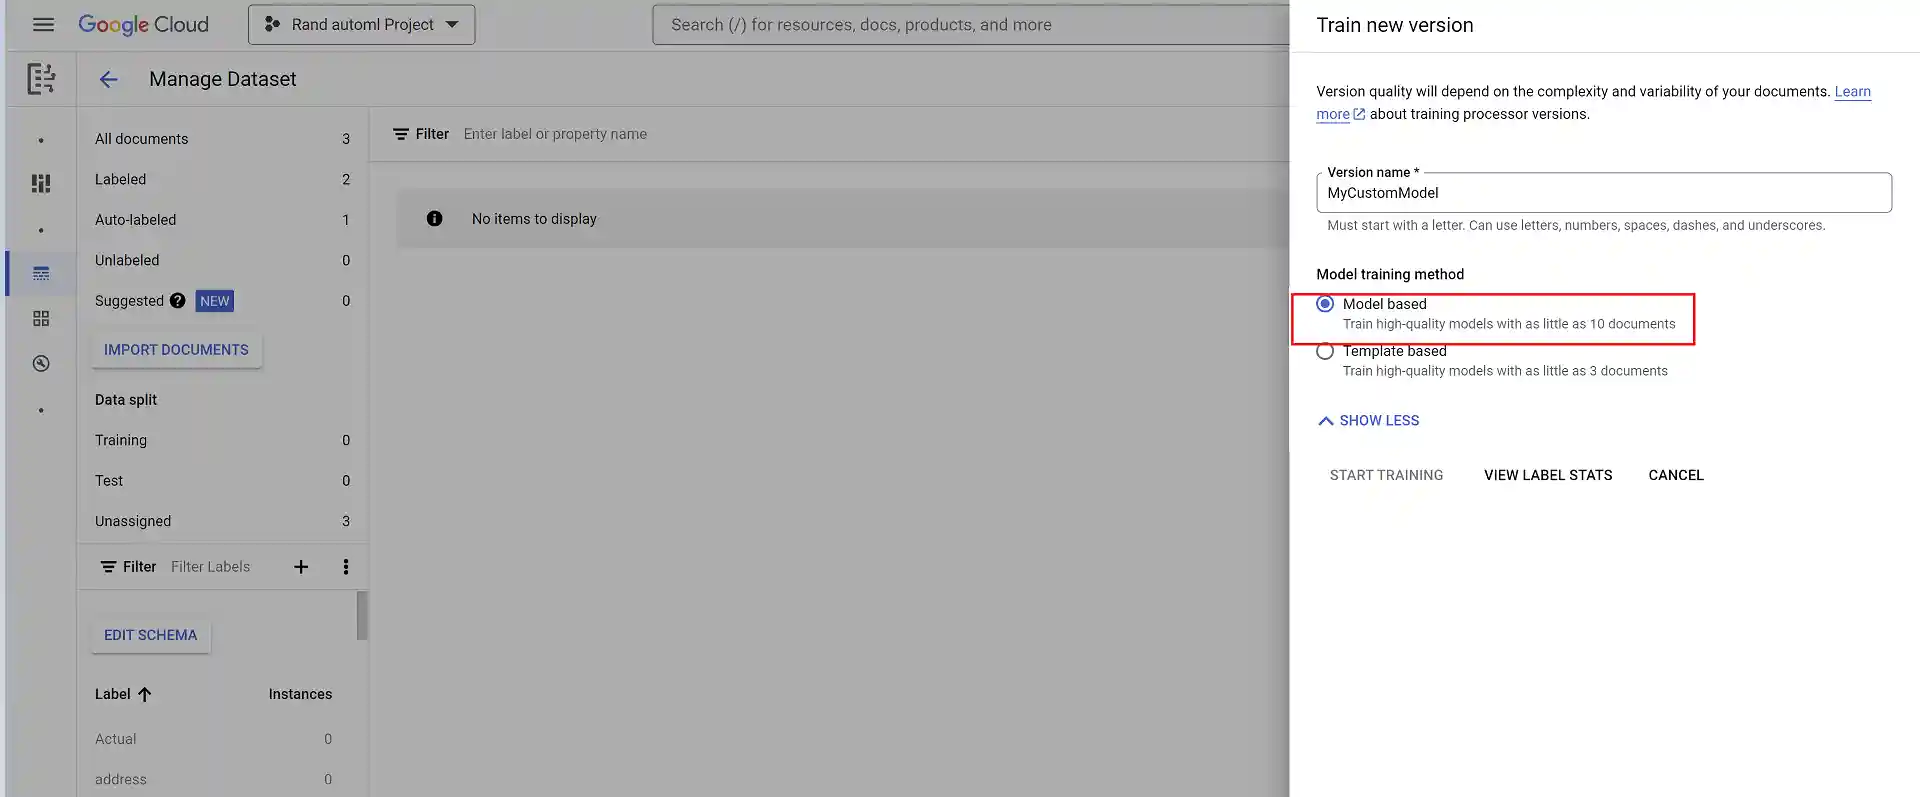Select the highlighted dataset sidebar icon
Screen dimensions: 1920x797
[41, 273]
